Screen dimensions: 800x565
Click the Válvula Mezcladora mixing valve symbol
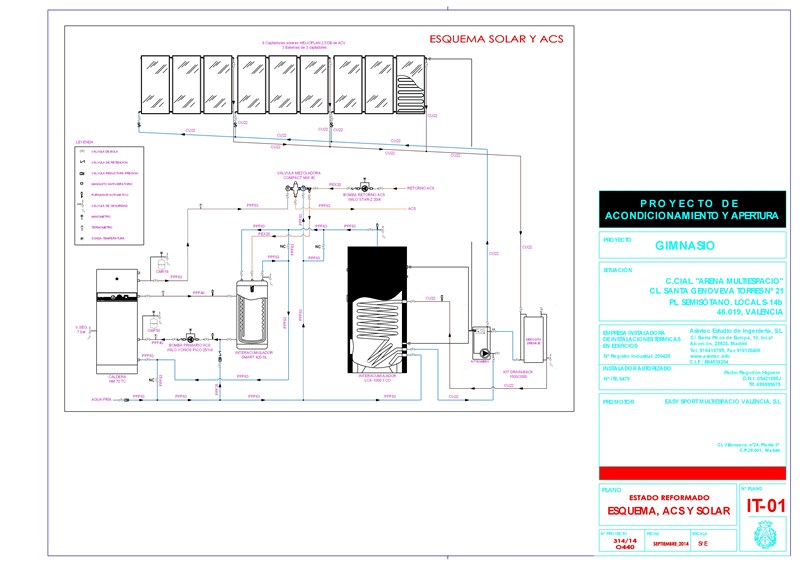pos(298,190)
